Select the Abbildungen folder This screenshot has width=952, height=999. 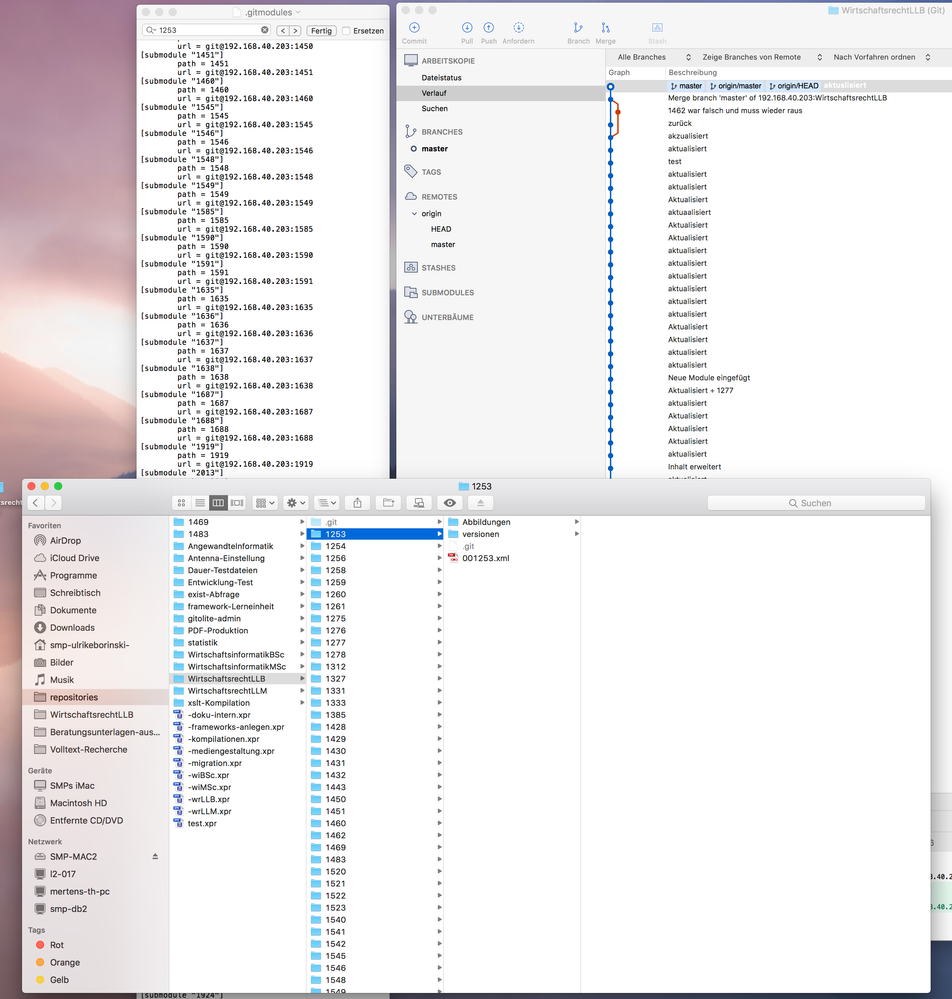(486, 522)
